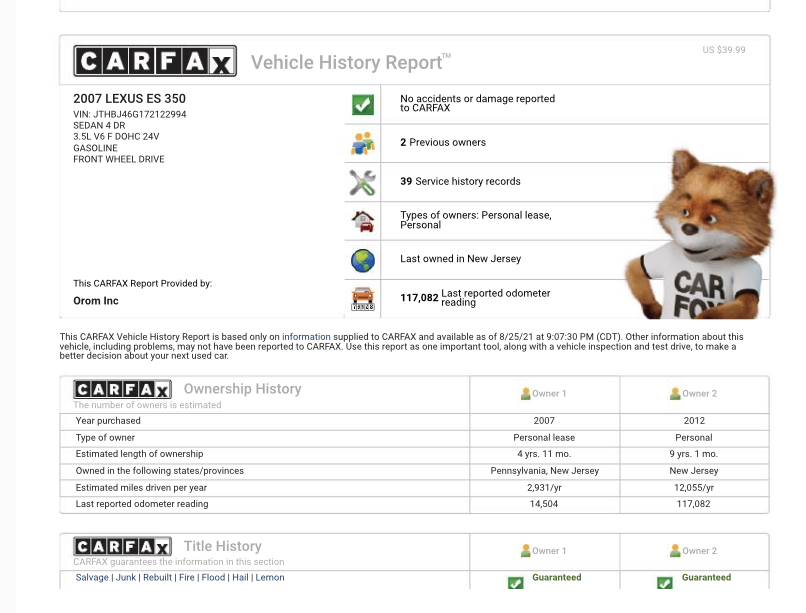Click the 'SEDAN 4 DR' line
Viewport: 806px width, 613px height.
click(99, 126)
